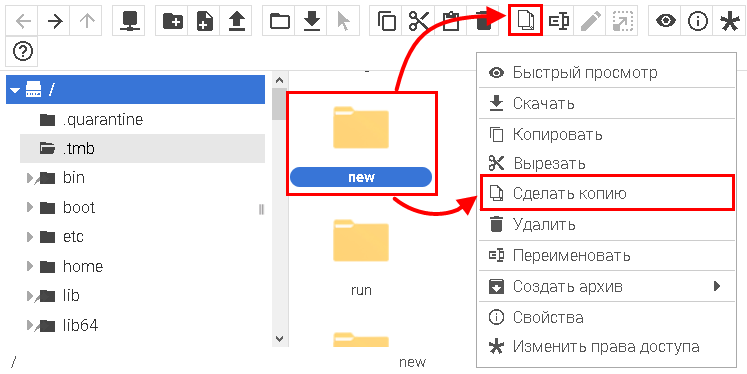Click the Resize image toolbar icon
The height and width of the screenshot is (374, 747).
622,21
